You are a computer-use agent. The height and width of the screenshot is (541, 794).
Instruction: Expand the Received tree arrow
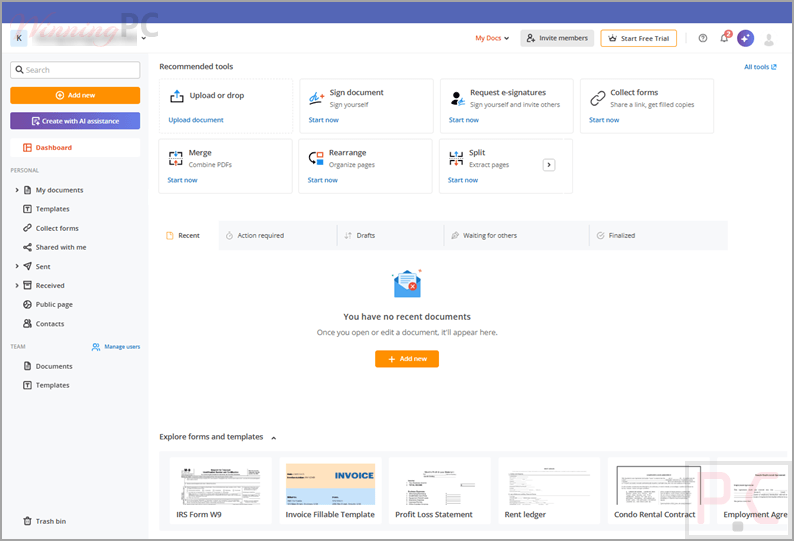[17, 286]
